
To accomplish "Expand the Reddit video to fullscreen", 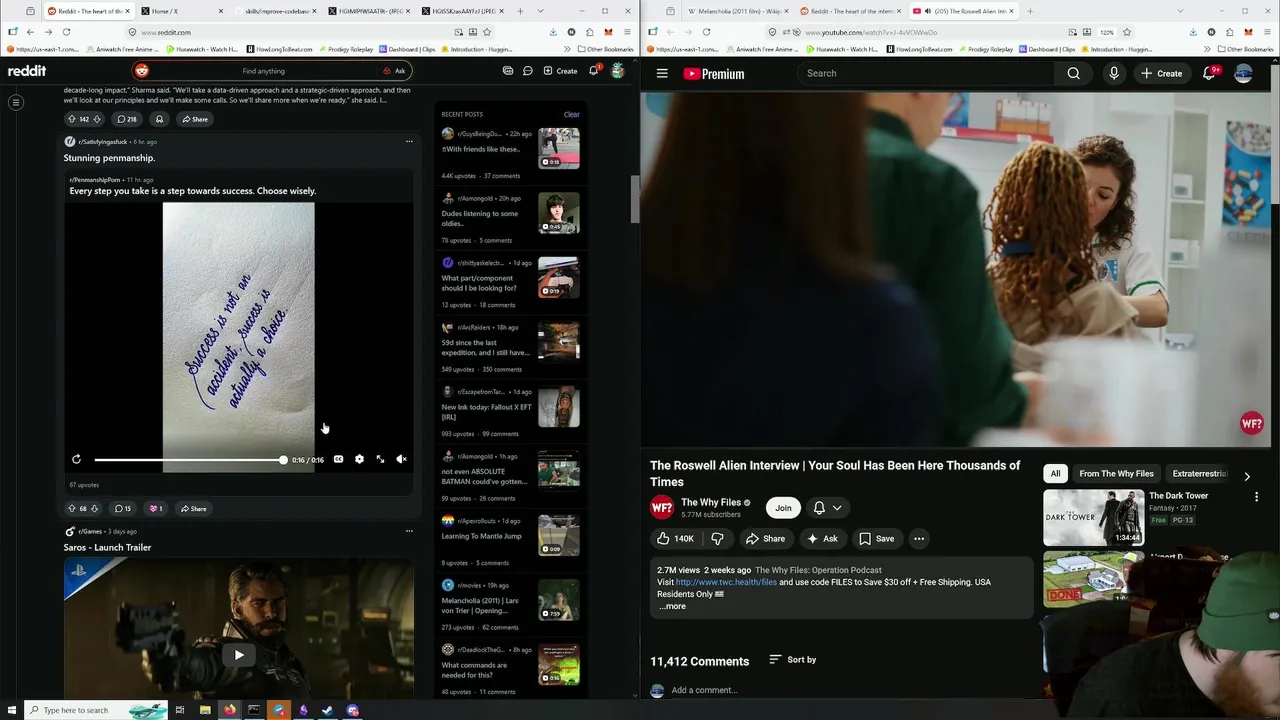I will pyautogui.click(x=380, y=459).
